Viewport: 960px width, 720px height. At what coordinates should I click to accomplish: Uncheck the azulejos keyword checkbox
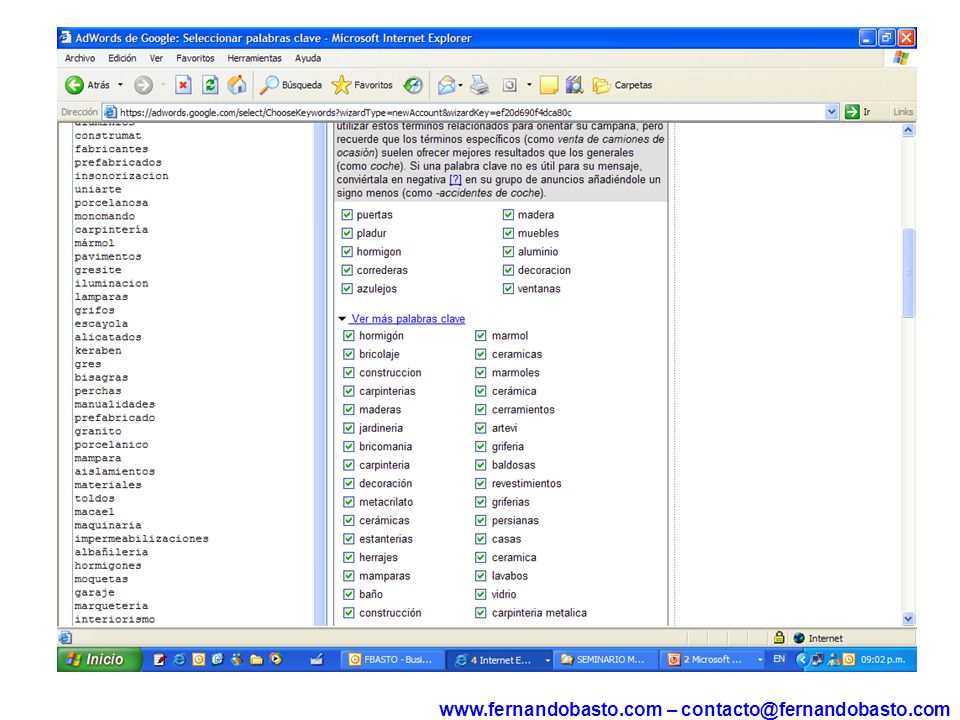coord(347,288)
